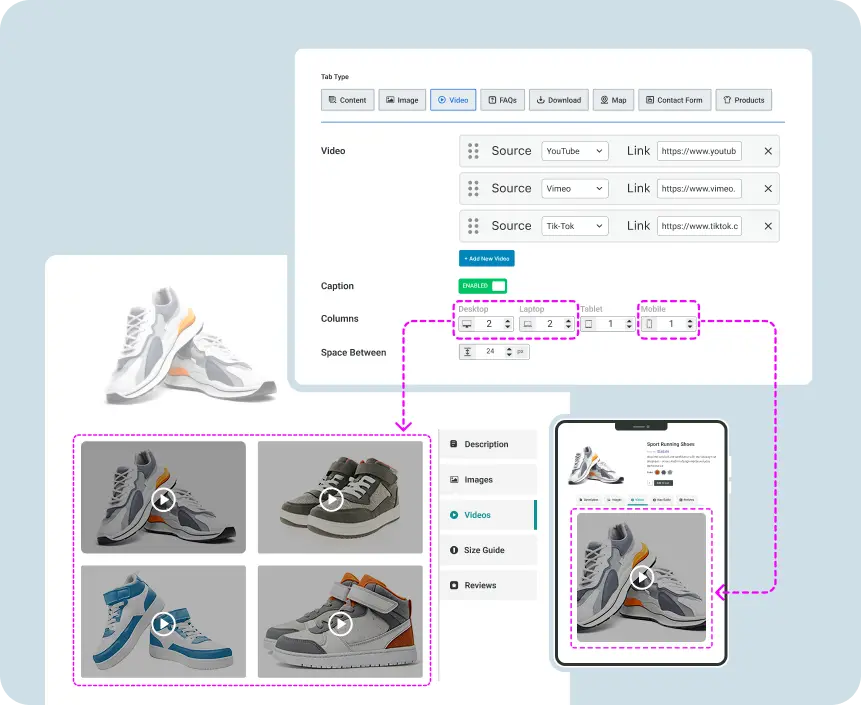
Task: Play the blue high-top sneaker video
Action: [x=164, y=624]
